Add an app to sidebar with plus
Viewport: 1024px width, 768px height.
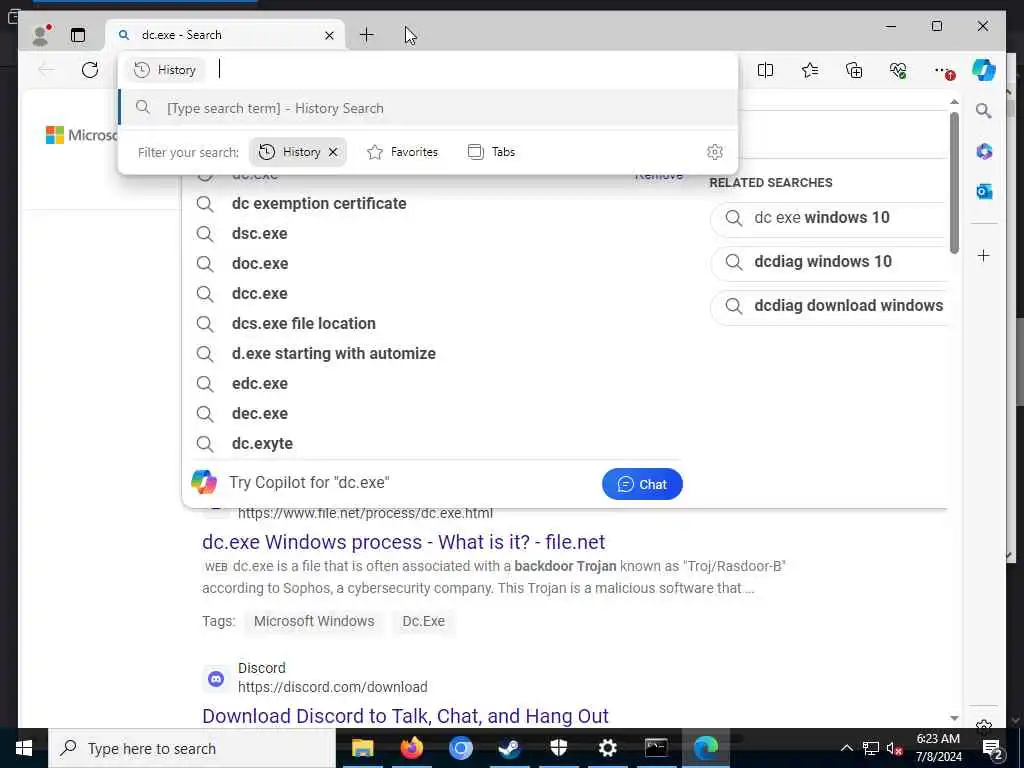(x=984, y=255)
